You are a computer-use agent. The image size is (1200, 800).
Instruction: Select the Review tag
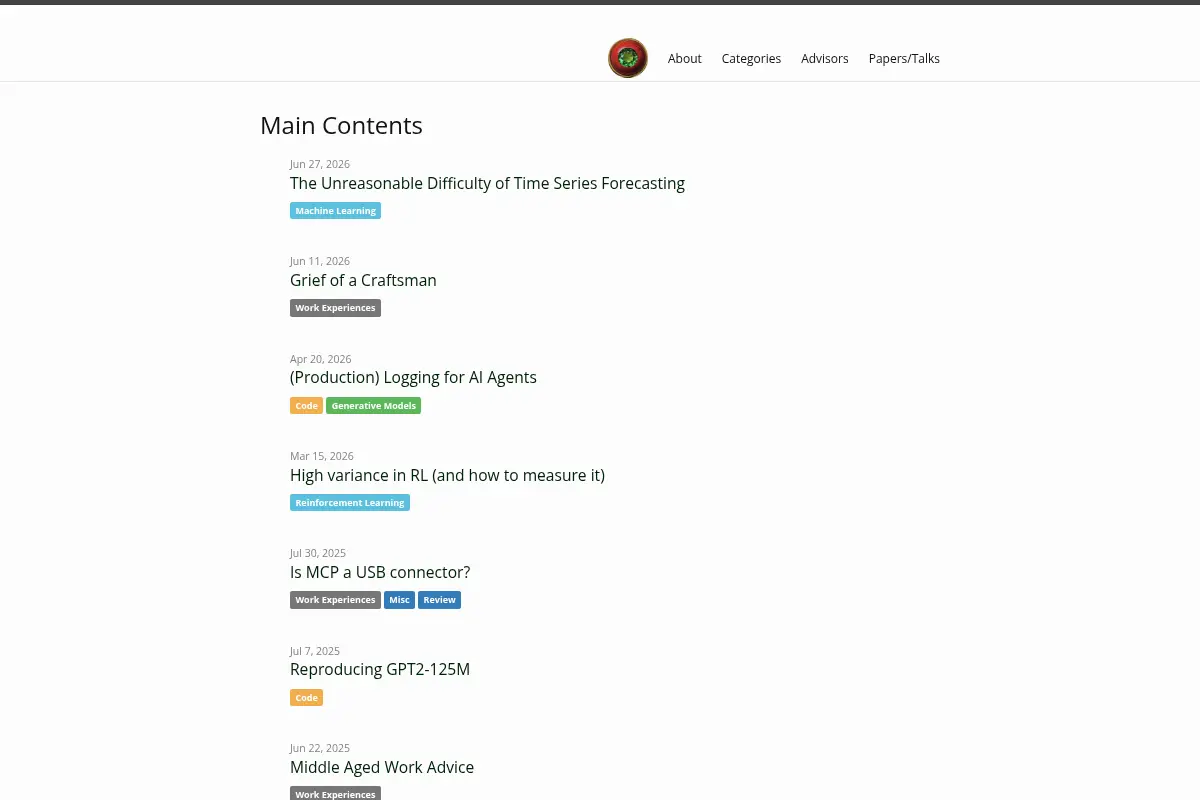pyautogui.click(x=439, y=600)
